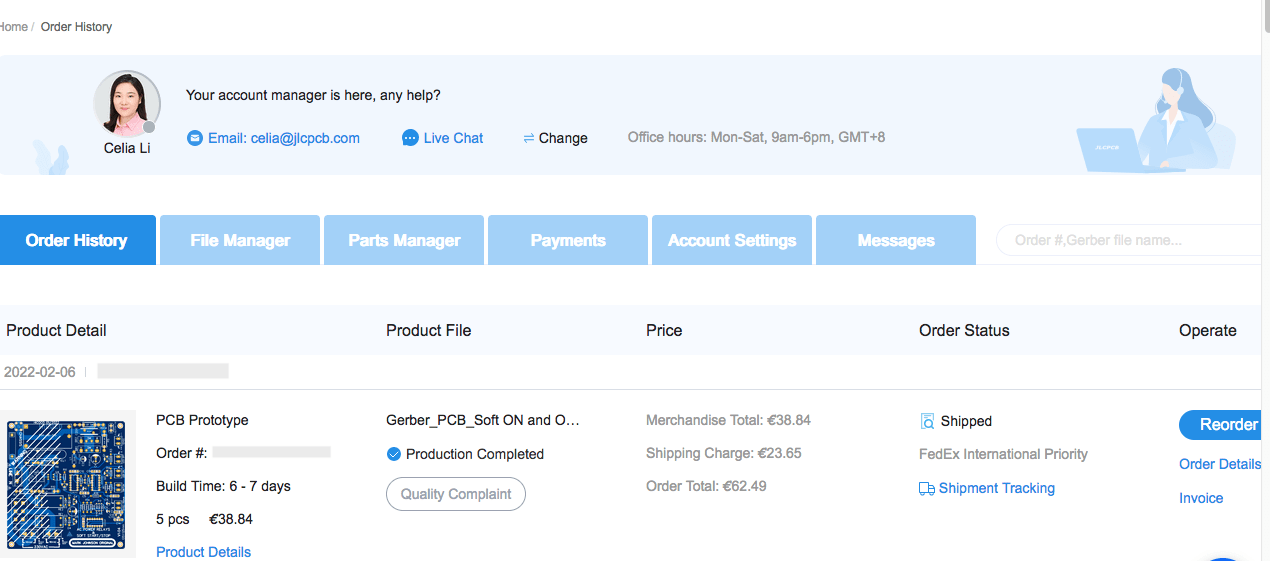This screenshot has height=561, width=1270.
Task: Click the Gerber_PCB_Soft ON file name
Action: point(483,420)
